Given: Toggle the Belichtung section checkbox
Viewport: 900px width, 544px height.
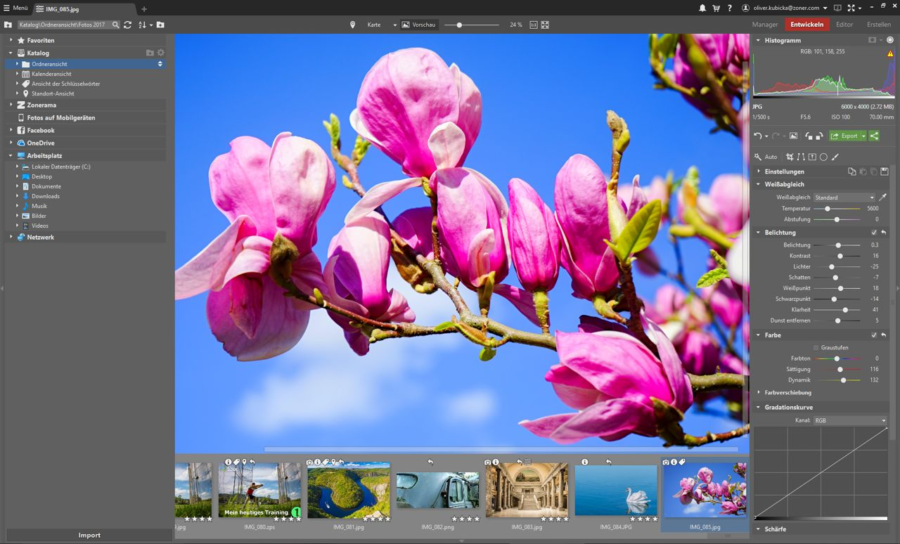Looking at the screenshot, I should pyautogui.click(x=874, y=232).
